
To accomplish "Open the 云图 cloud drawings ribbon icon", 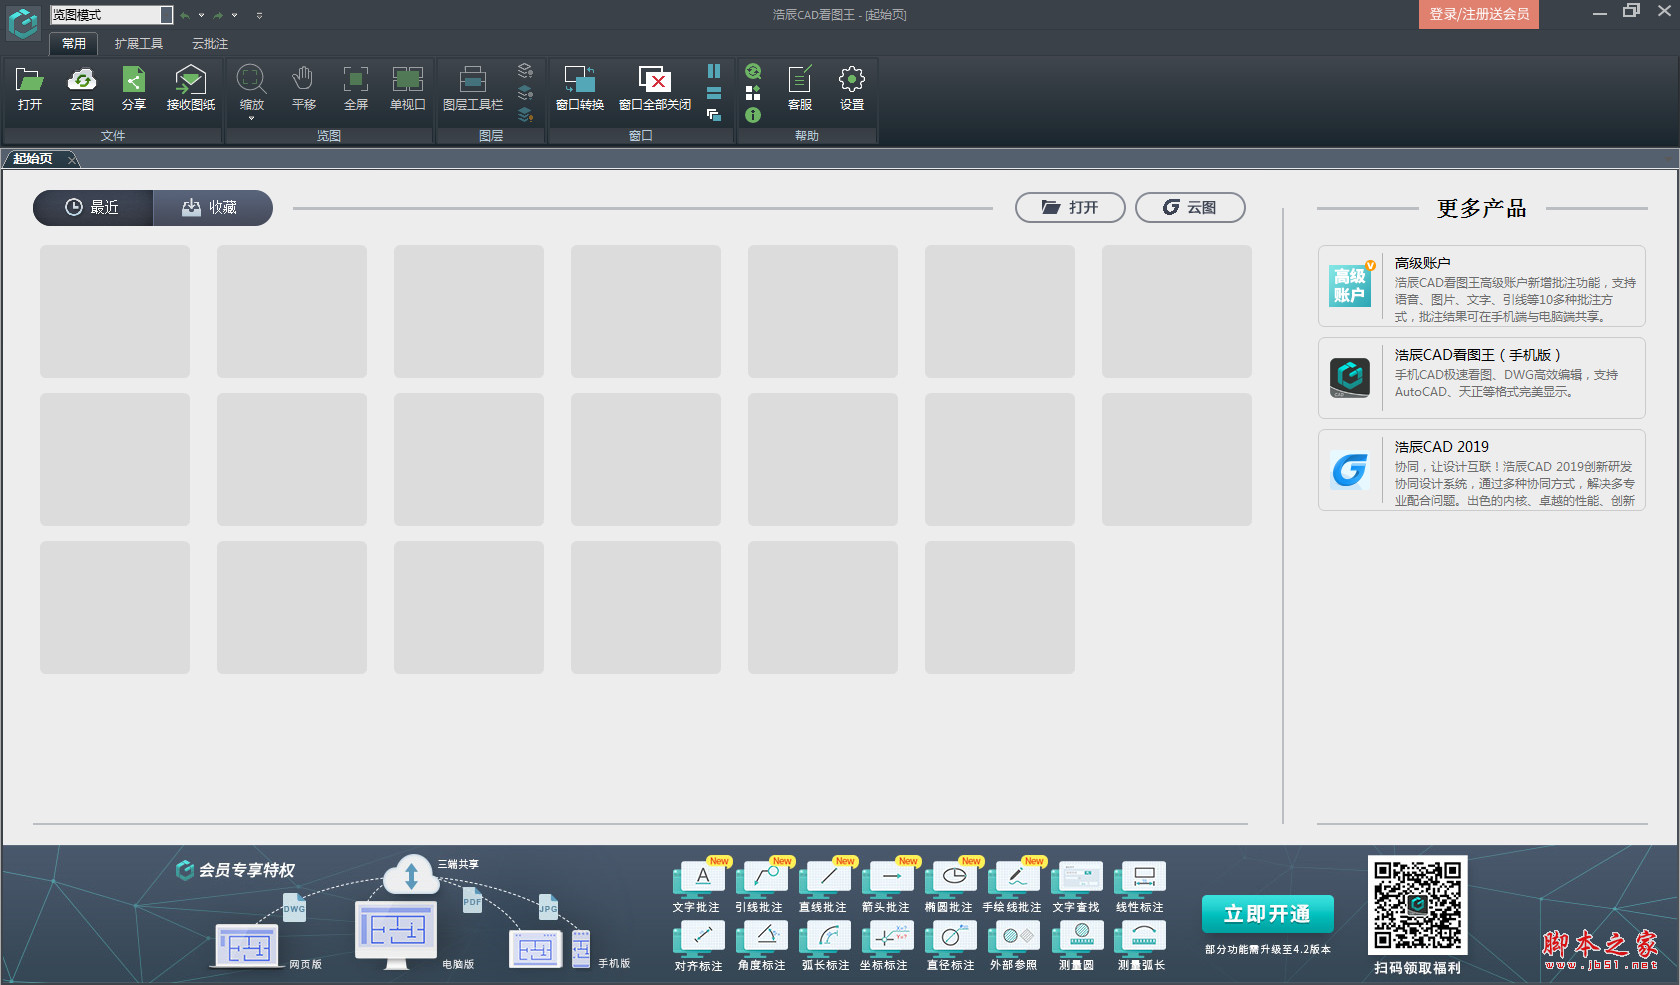I will point(82,88).
